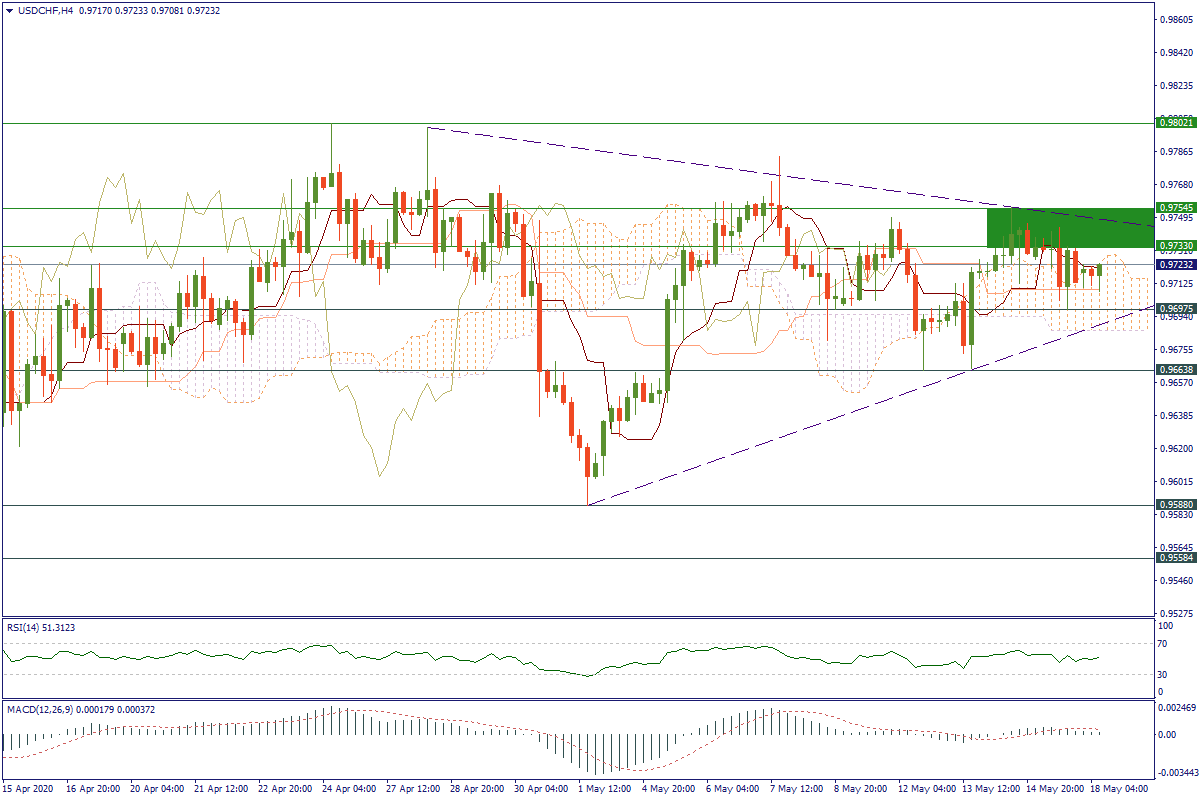Click the MACD(12,26,9) indicator label
Viewport: 1200px width, 800px height.
point(70,709)
